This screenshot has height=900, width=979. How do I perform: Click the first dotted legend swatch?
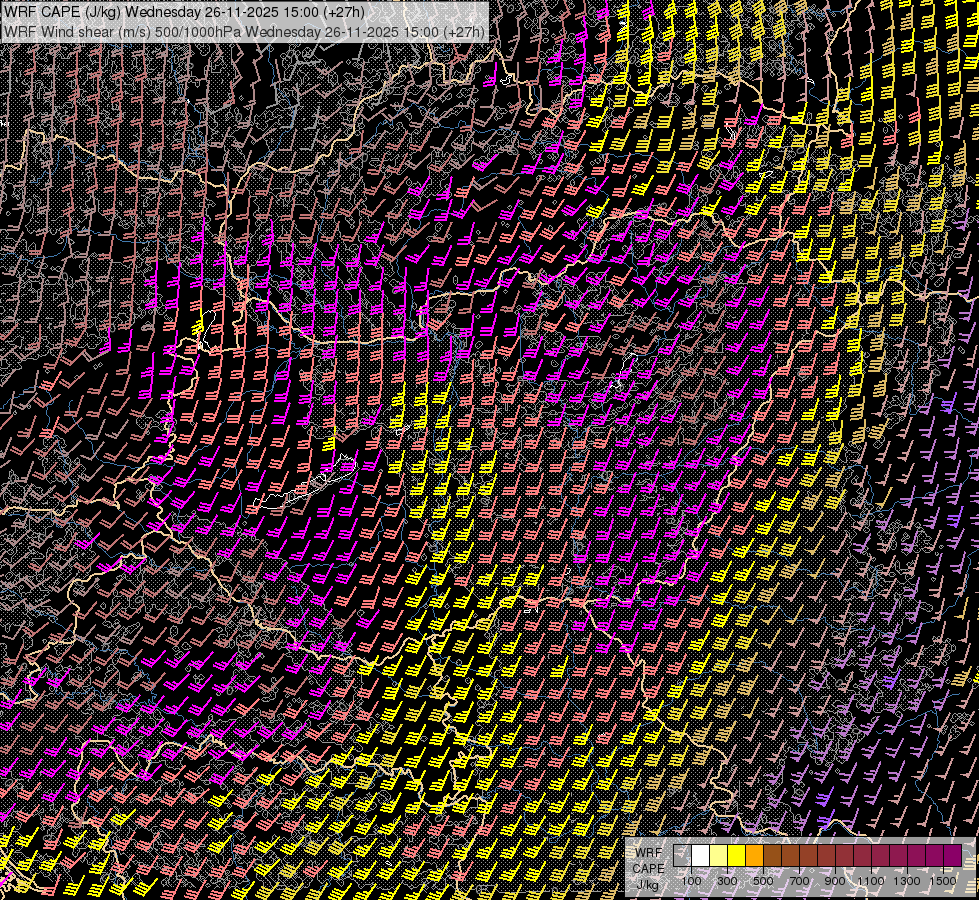coord(683,855)
